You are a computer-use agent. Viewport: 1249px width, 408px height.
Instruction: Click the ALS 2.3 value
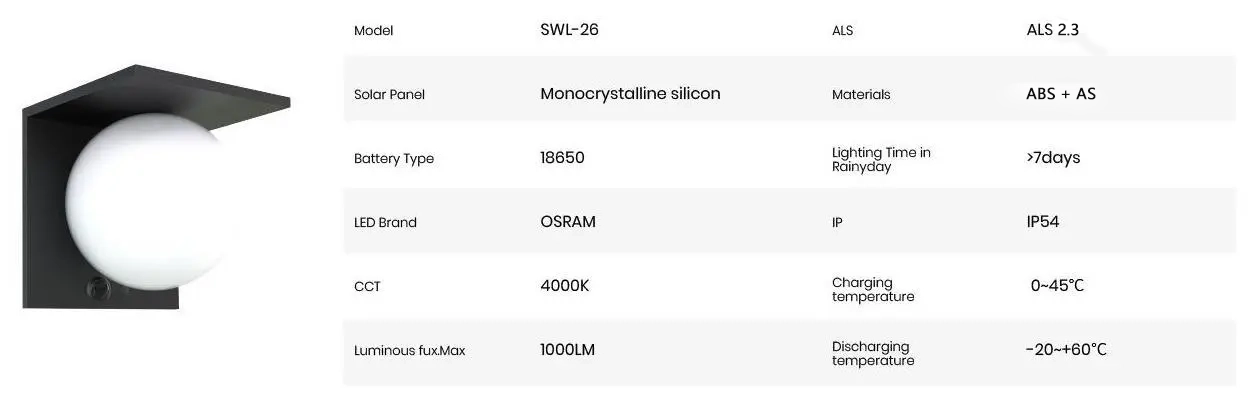tap(1053, 30)
